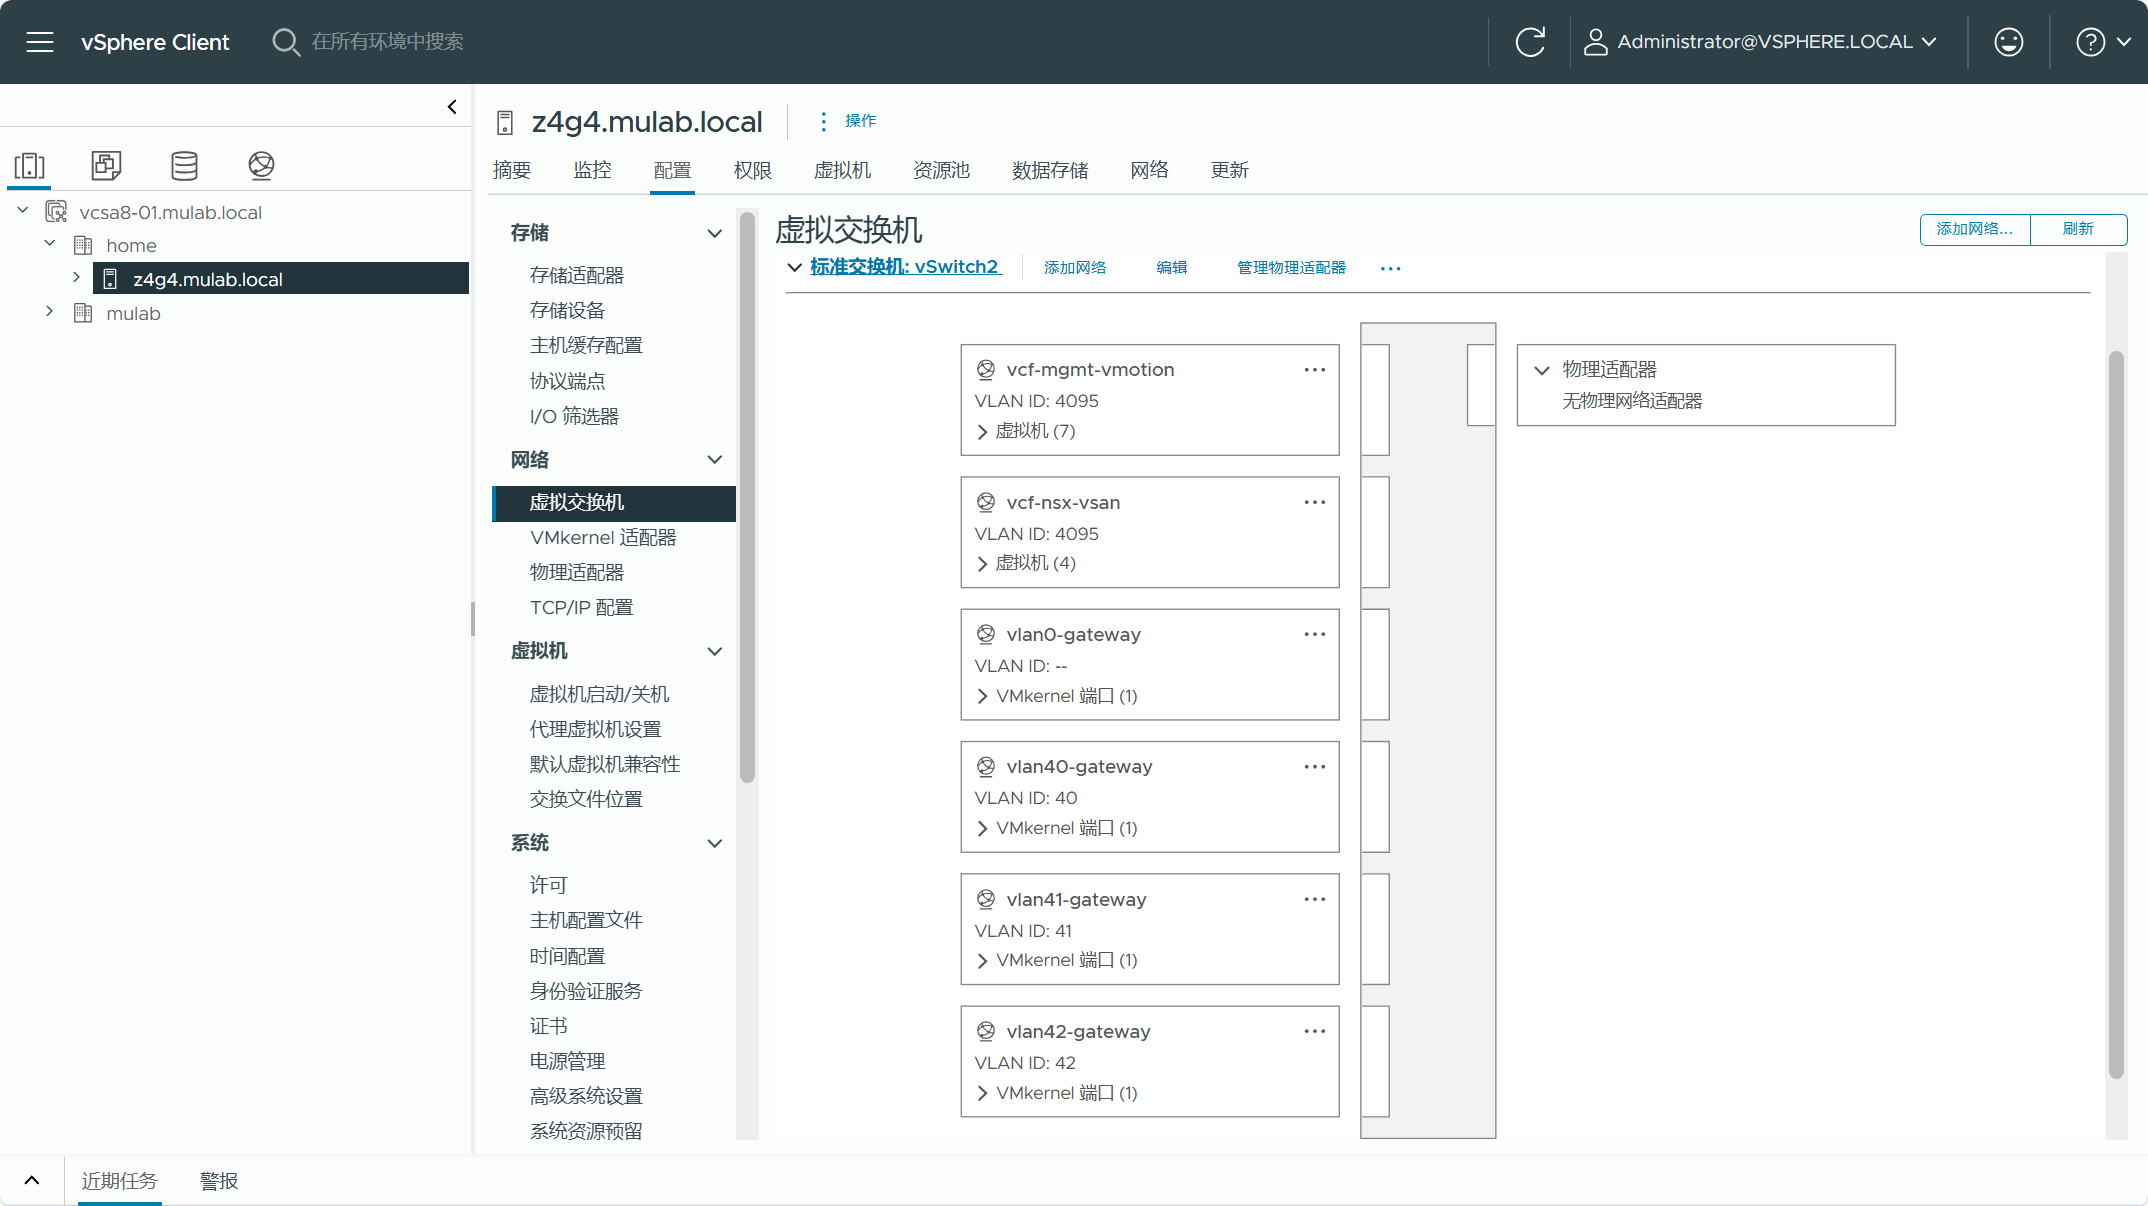
Task: Switch to VMs and Templates inventory view
Action: click(x=106, y=165)
